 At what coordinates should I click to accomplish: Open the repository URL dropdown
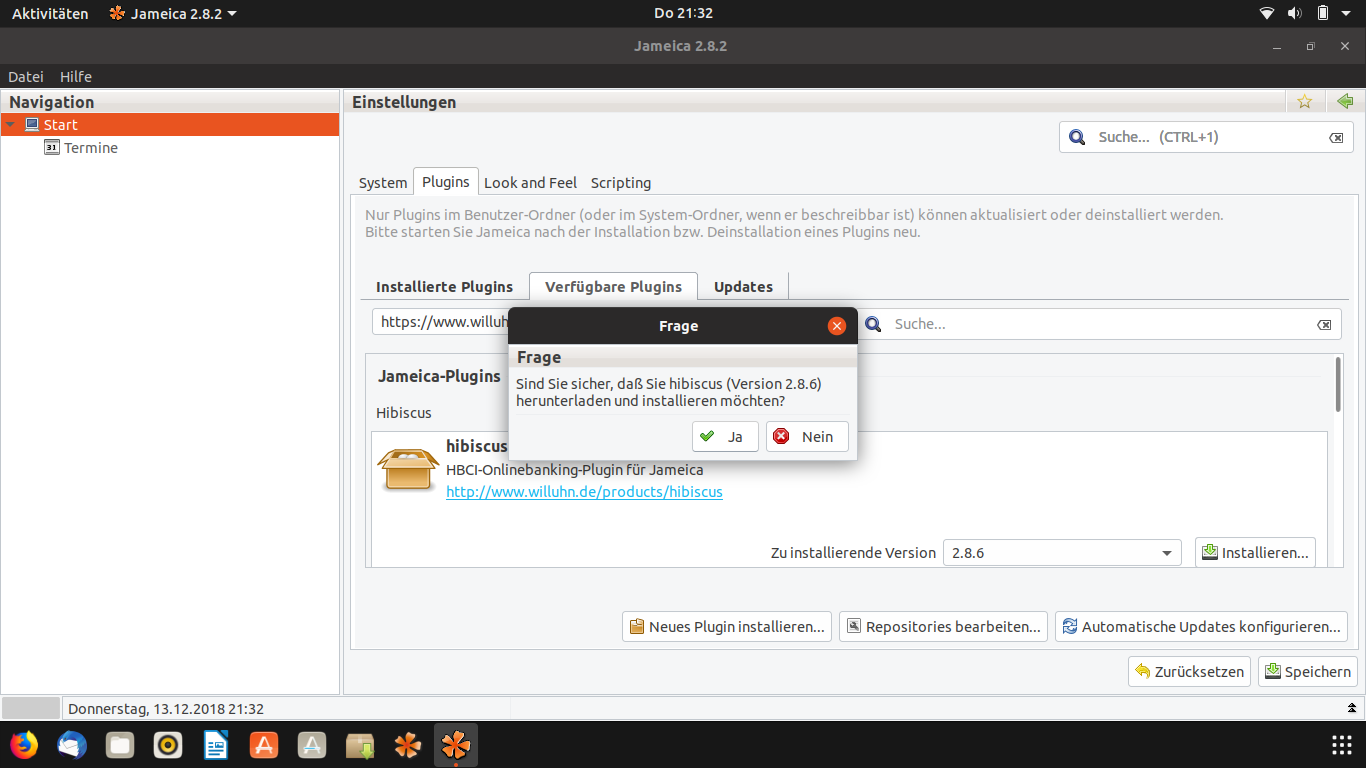coord(440,323)
